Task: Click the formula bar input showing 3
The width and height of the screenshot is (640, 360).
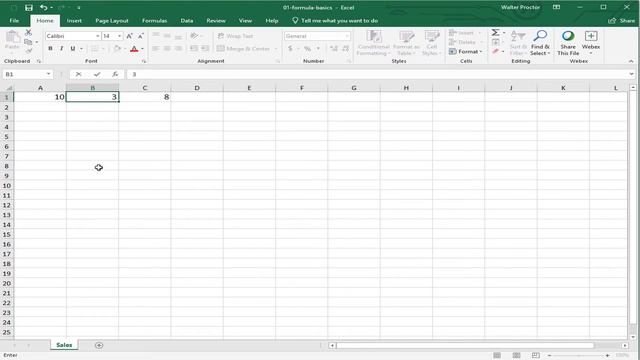Action: click(378, 74)
